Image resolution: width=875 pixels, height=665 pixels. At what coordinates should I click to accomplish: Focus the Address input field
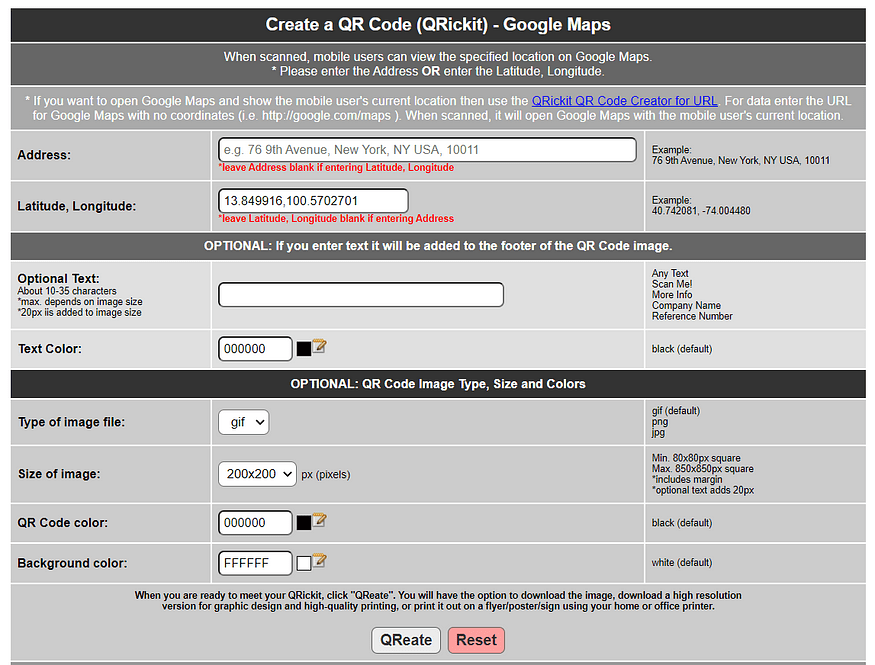[x=427, y=150]
